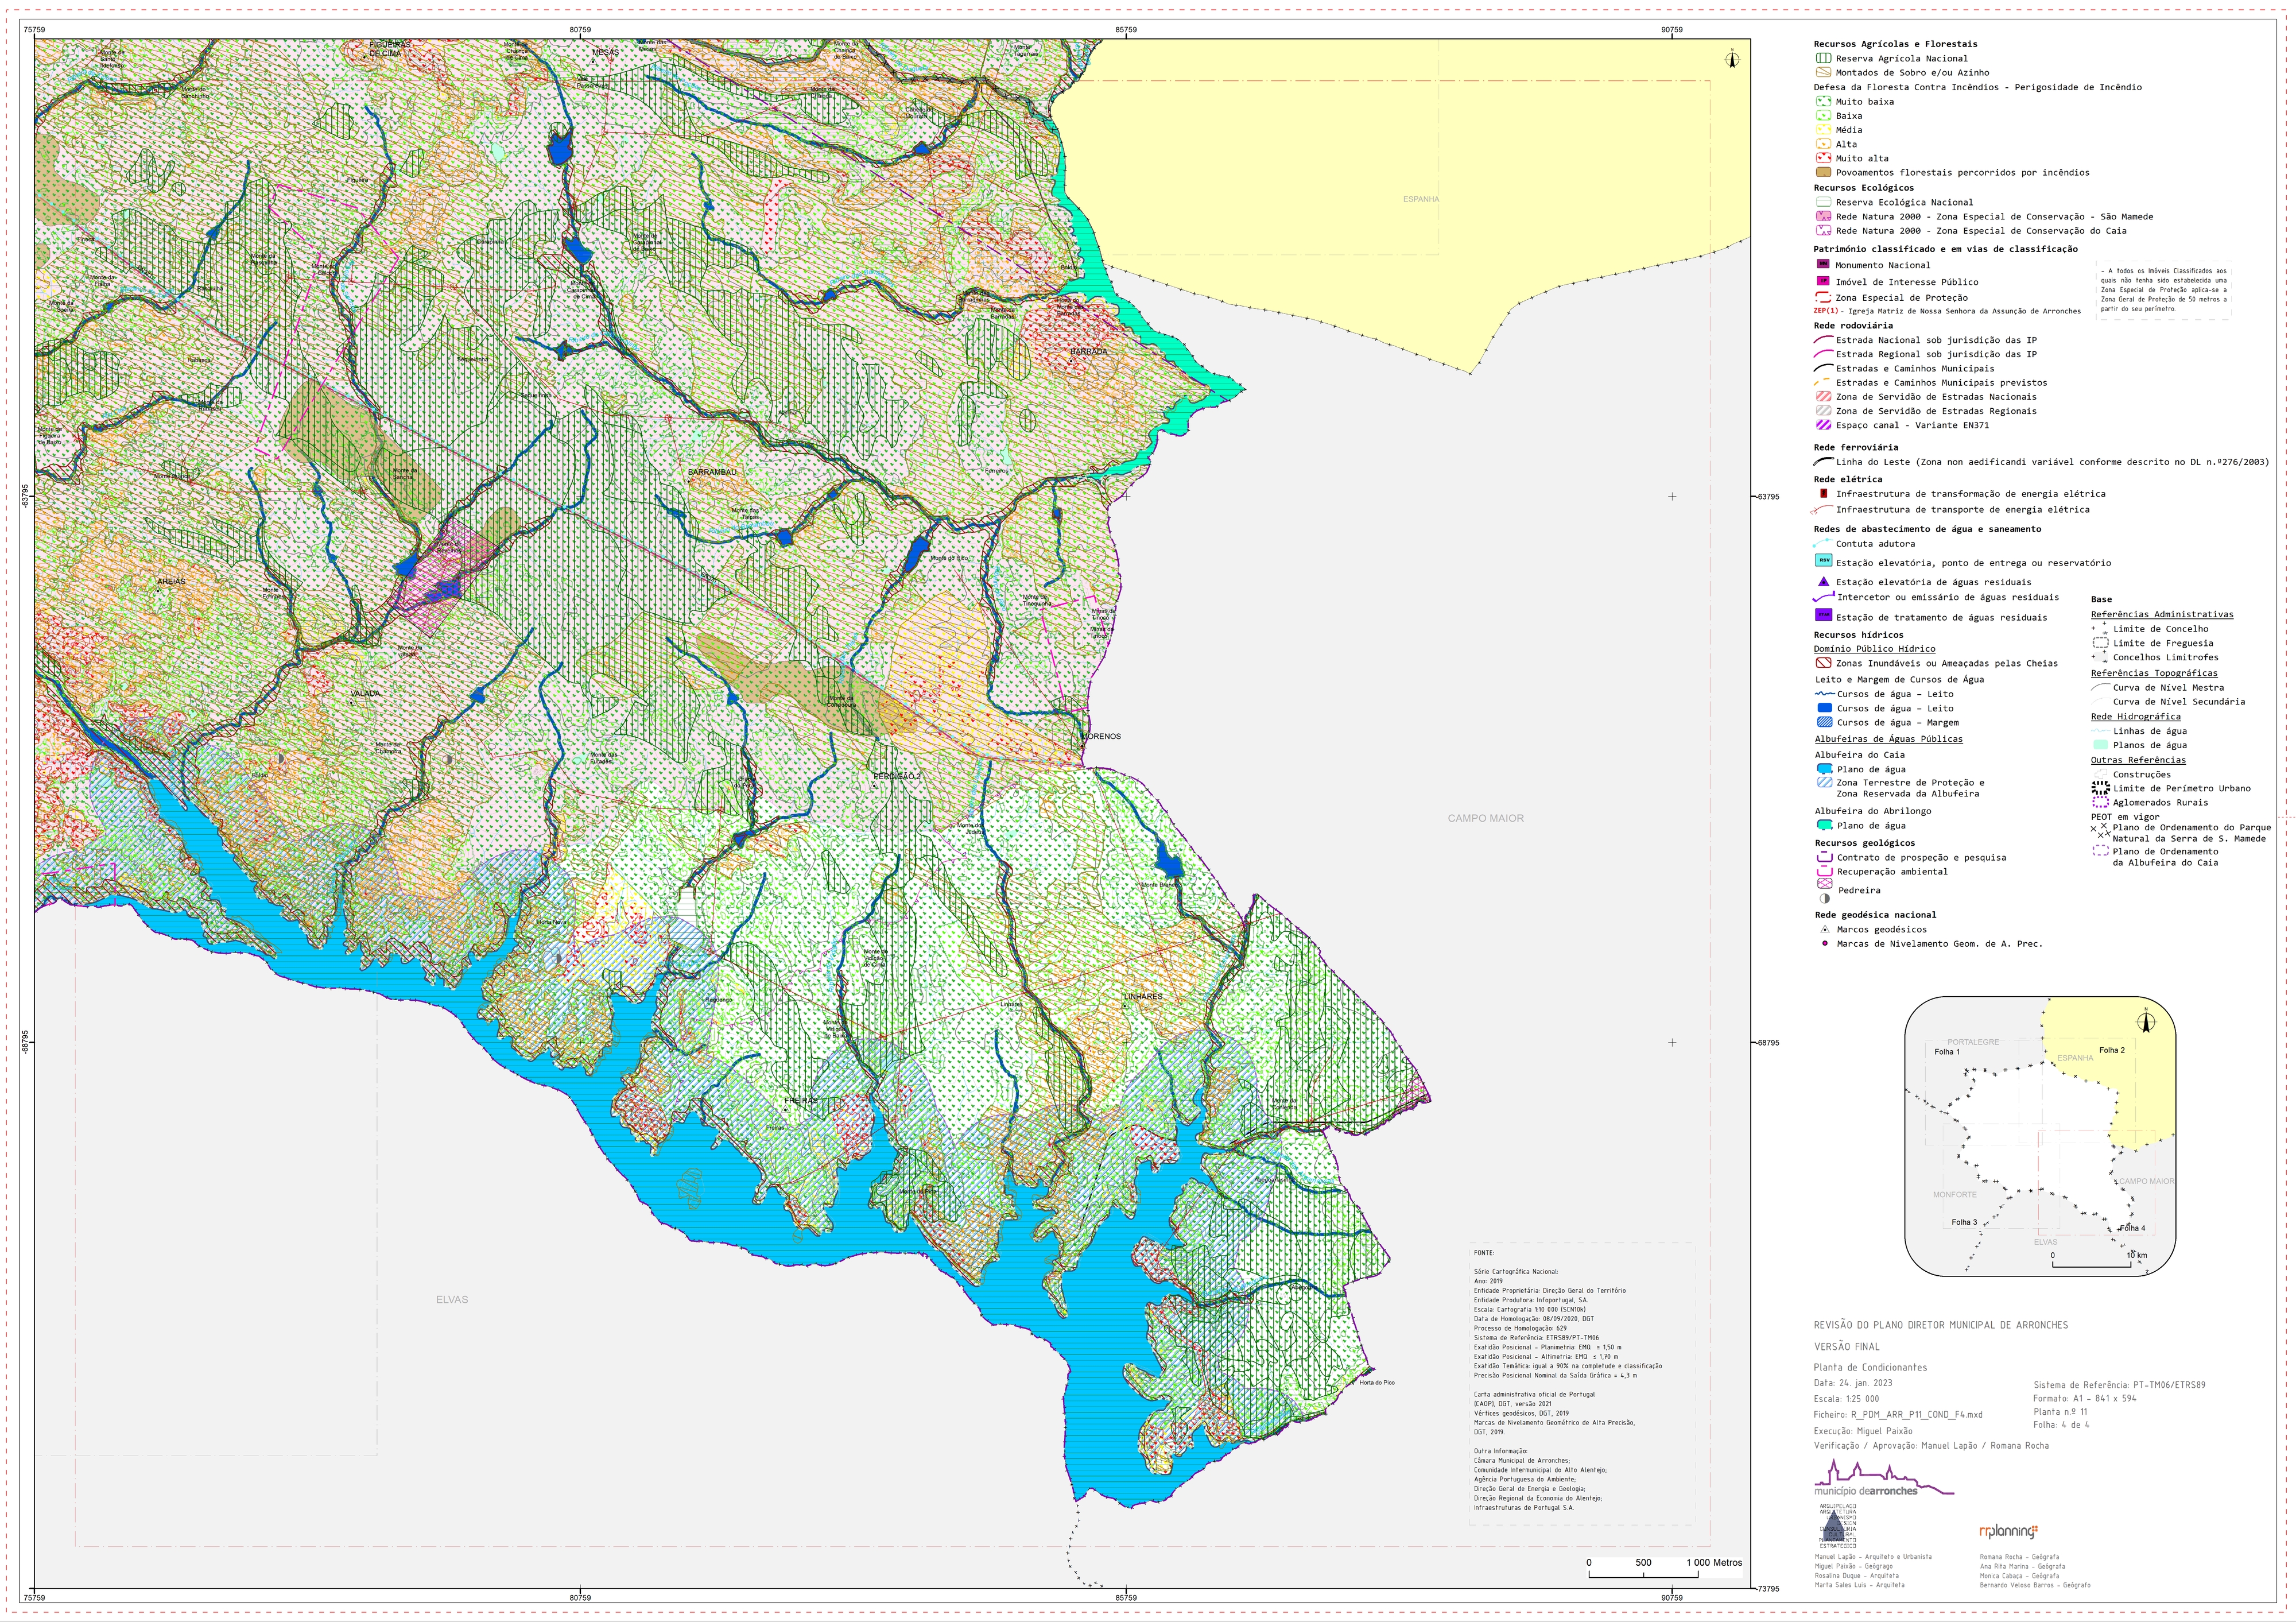Click the Reserva Agrícola Nacional legend symbol
2296x1622 pixels.
(x=1823, y=58)
